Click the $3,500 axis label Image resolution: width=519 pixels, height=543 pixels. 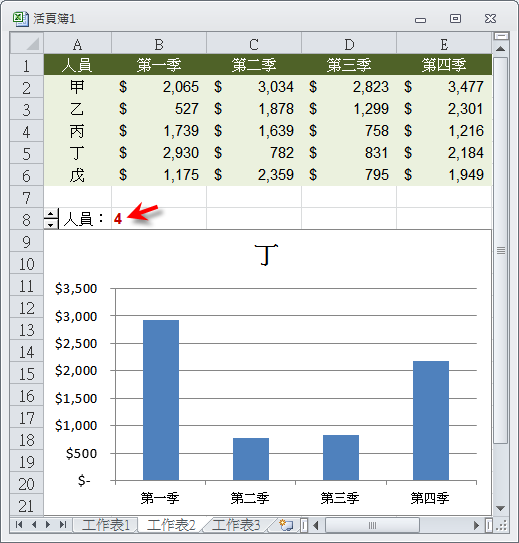76,288
